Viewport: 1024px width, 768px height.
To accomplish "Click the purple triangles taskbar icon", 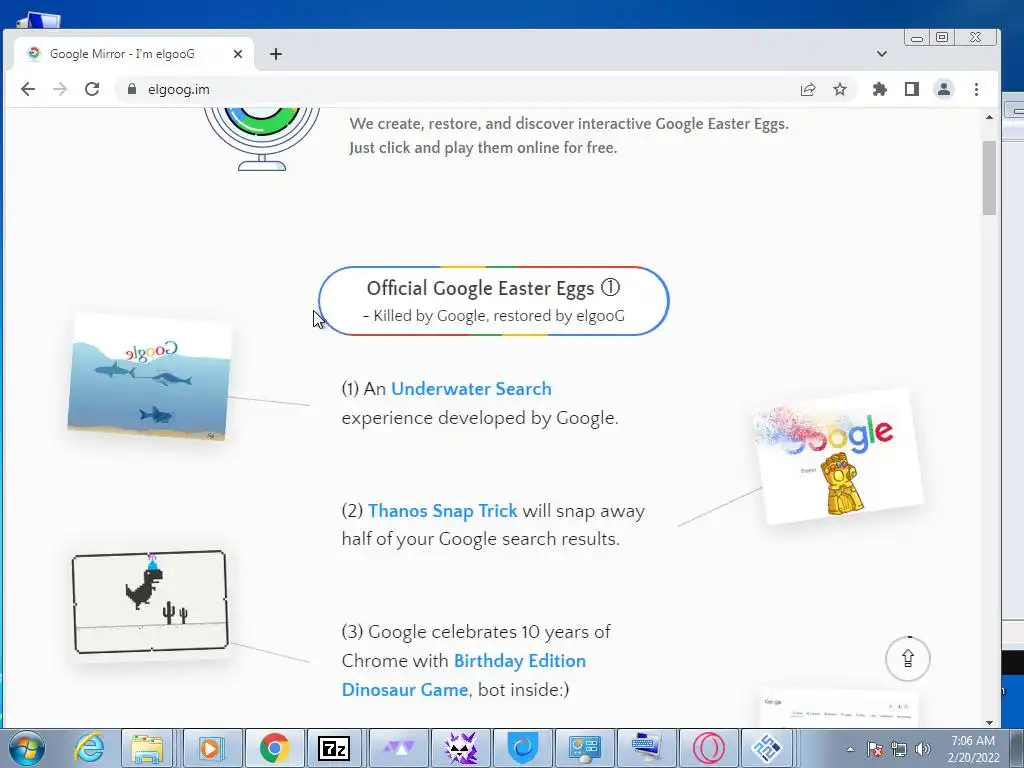I will coord(398,748).
